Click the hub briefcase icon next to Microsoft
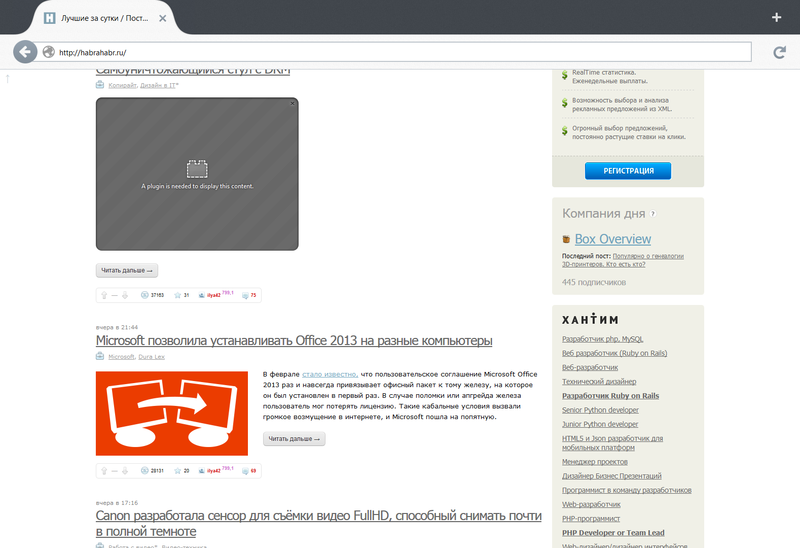800x548 pixels. [100, 356]
